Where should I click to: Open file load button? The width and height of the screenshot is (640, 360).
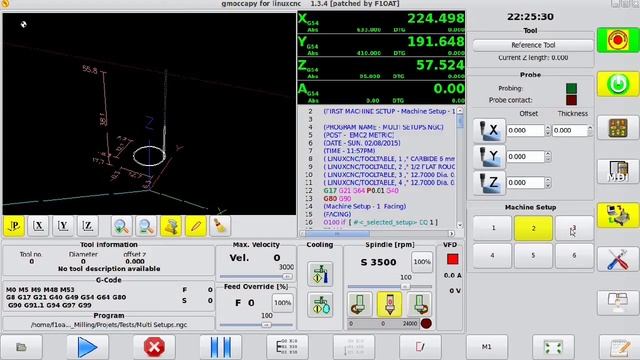pos(21,347)
